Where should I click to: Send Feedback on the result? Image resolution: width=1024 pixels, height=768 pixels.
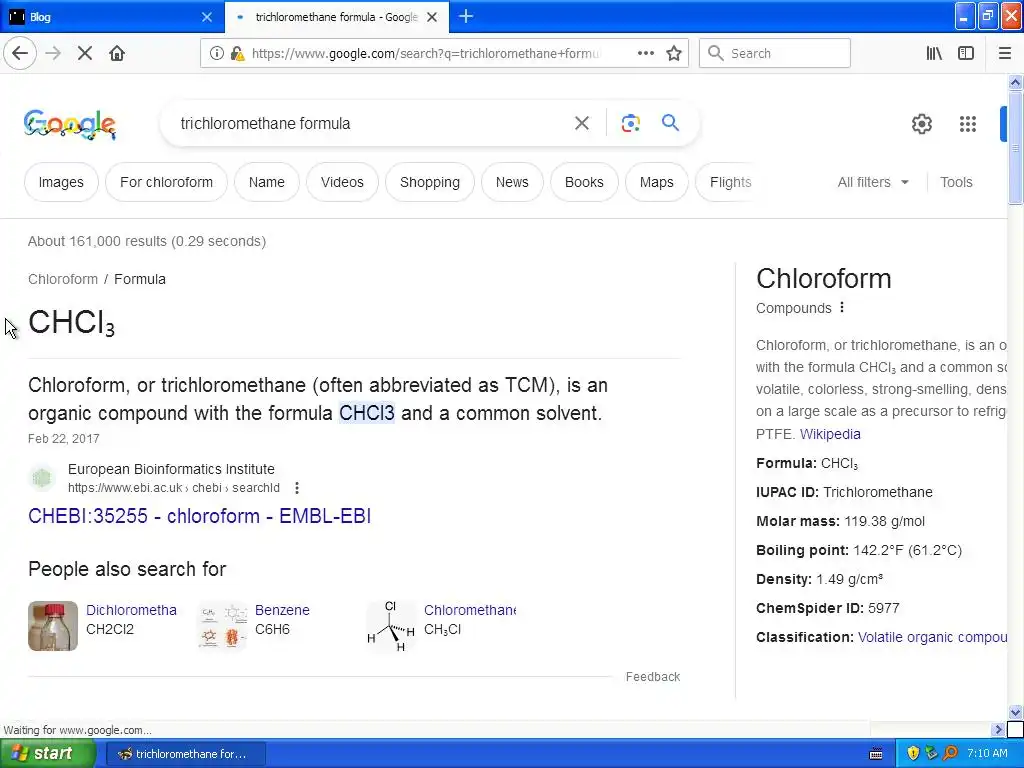click(652, 677)
